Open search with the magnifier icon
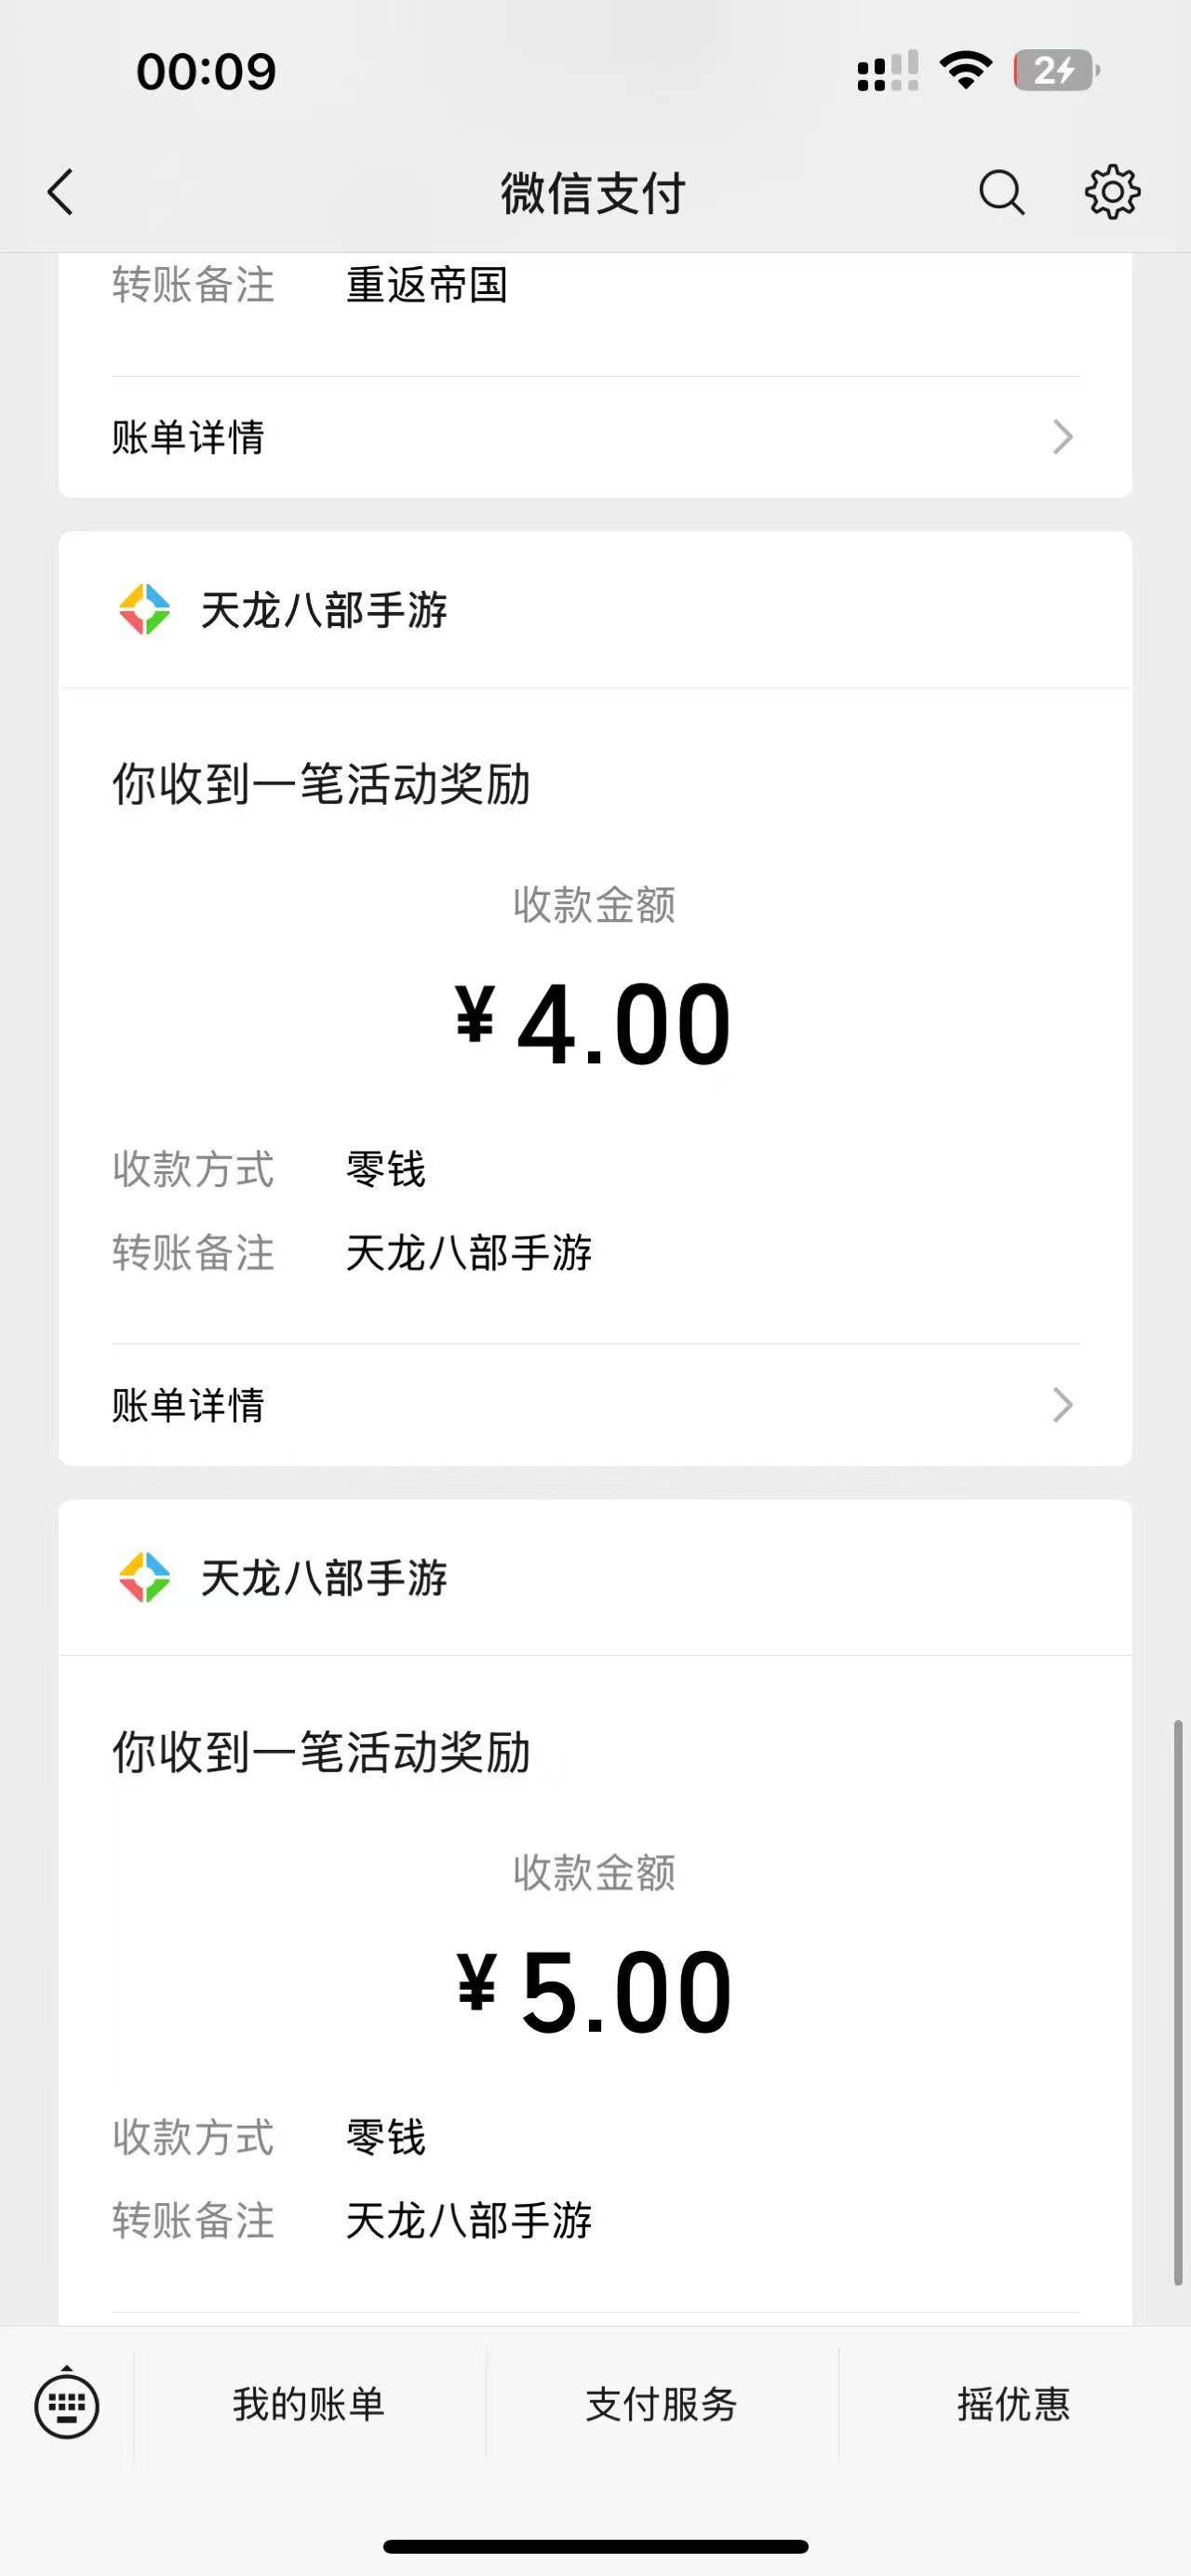Viewport: 1191px width, 2576px height. [1001, 192]
